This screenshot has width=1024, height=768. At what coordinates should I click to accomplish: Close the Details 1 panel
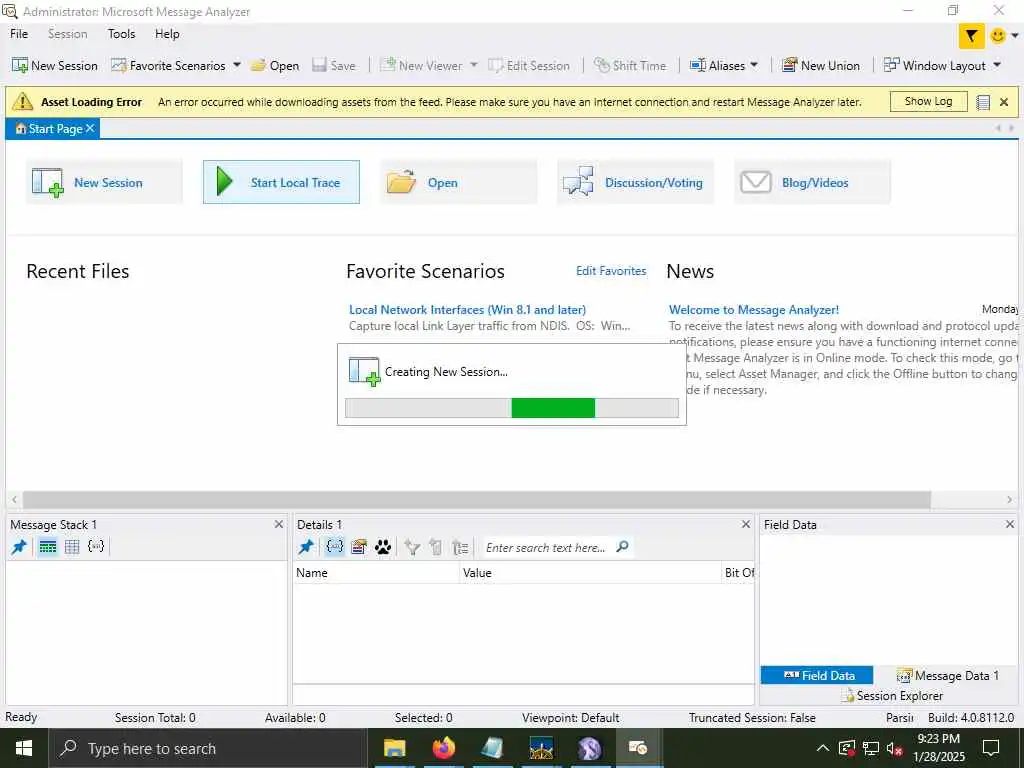coord(746,524)
